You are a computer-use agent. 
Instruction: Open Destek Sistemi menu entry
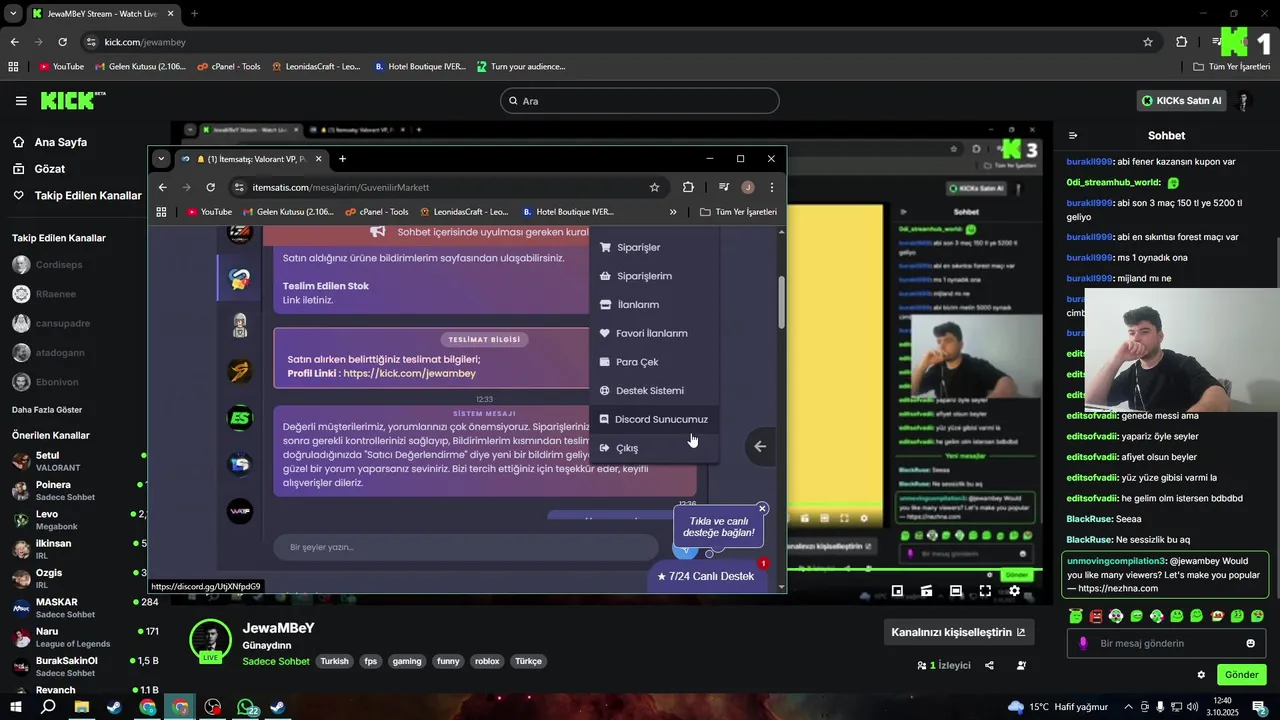click(x=654, y=391)
